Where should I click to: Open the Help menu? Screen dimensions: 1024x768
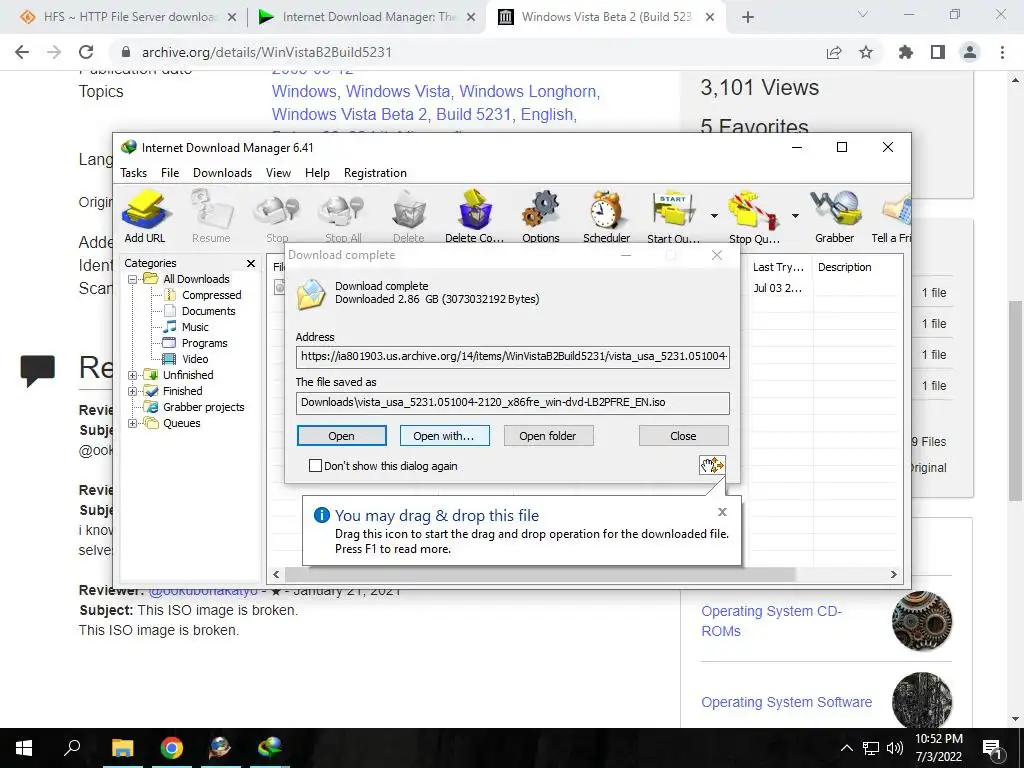(x=317, y=172)
